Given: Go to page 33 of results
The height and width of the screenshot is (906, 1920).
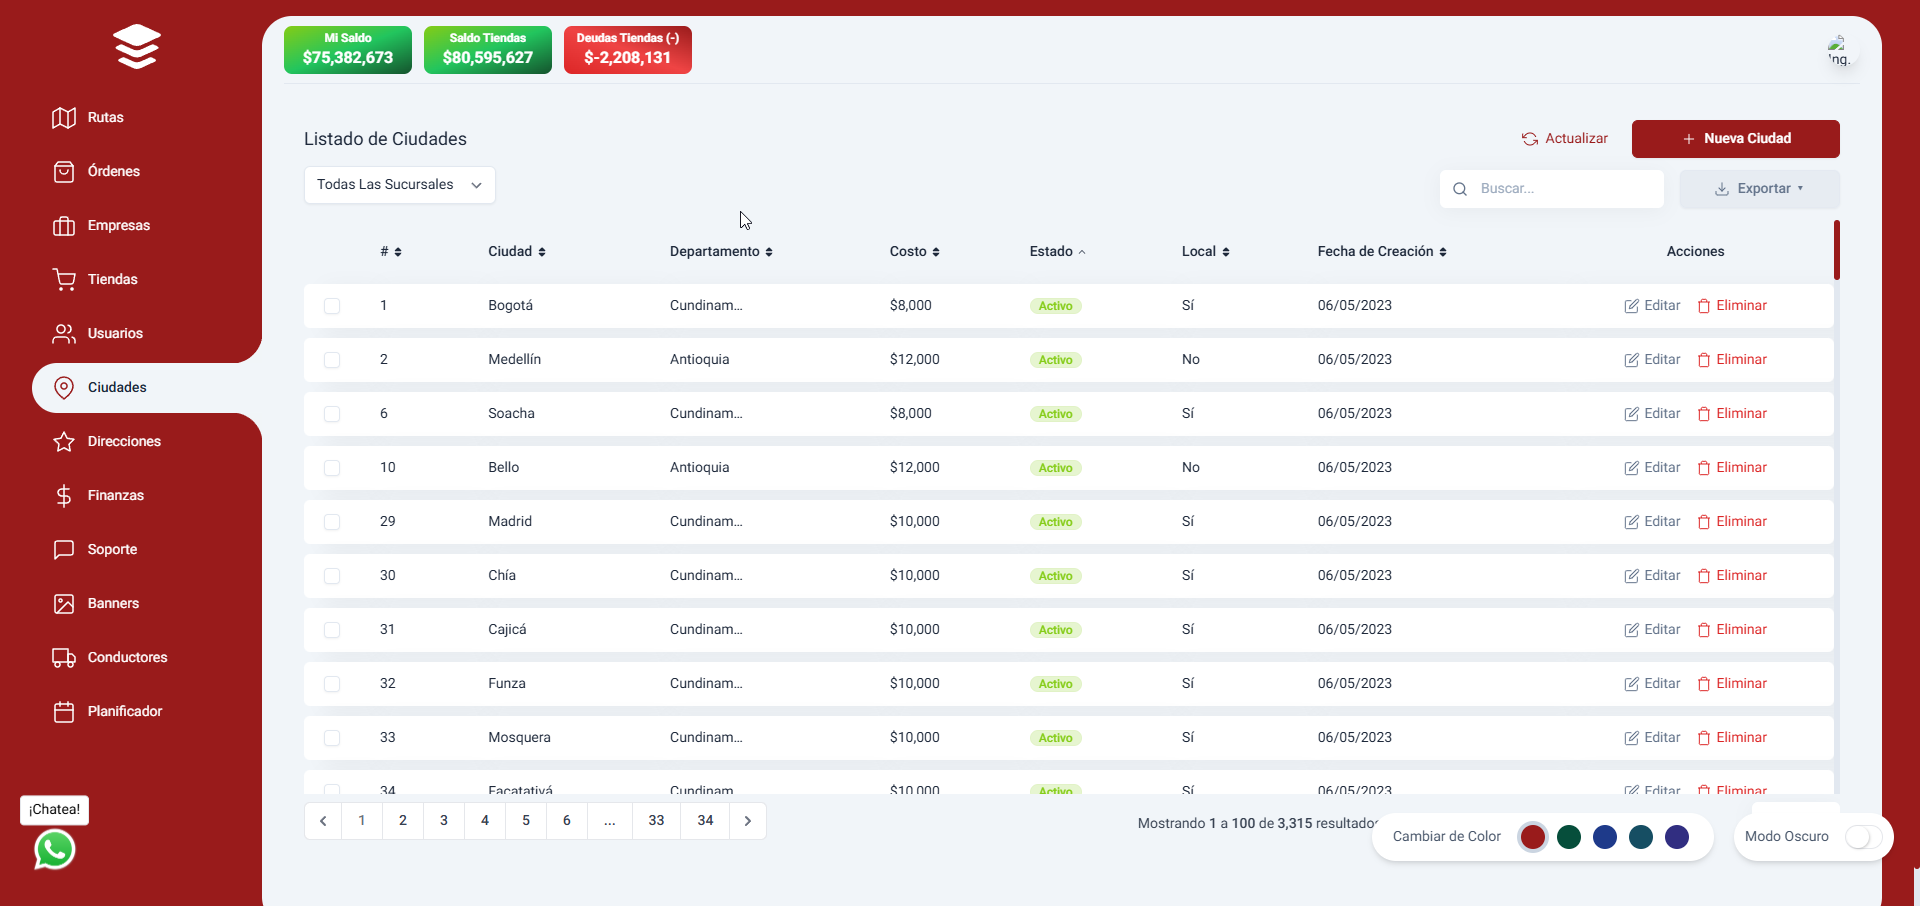Looking at the screenshot, I should coord(656,820).
